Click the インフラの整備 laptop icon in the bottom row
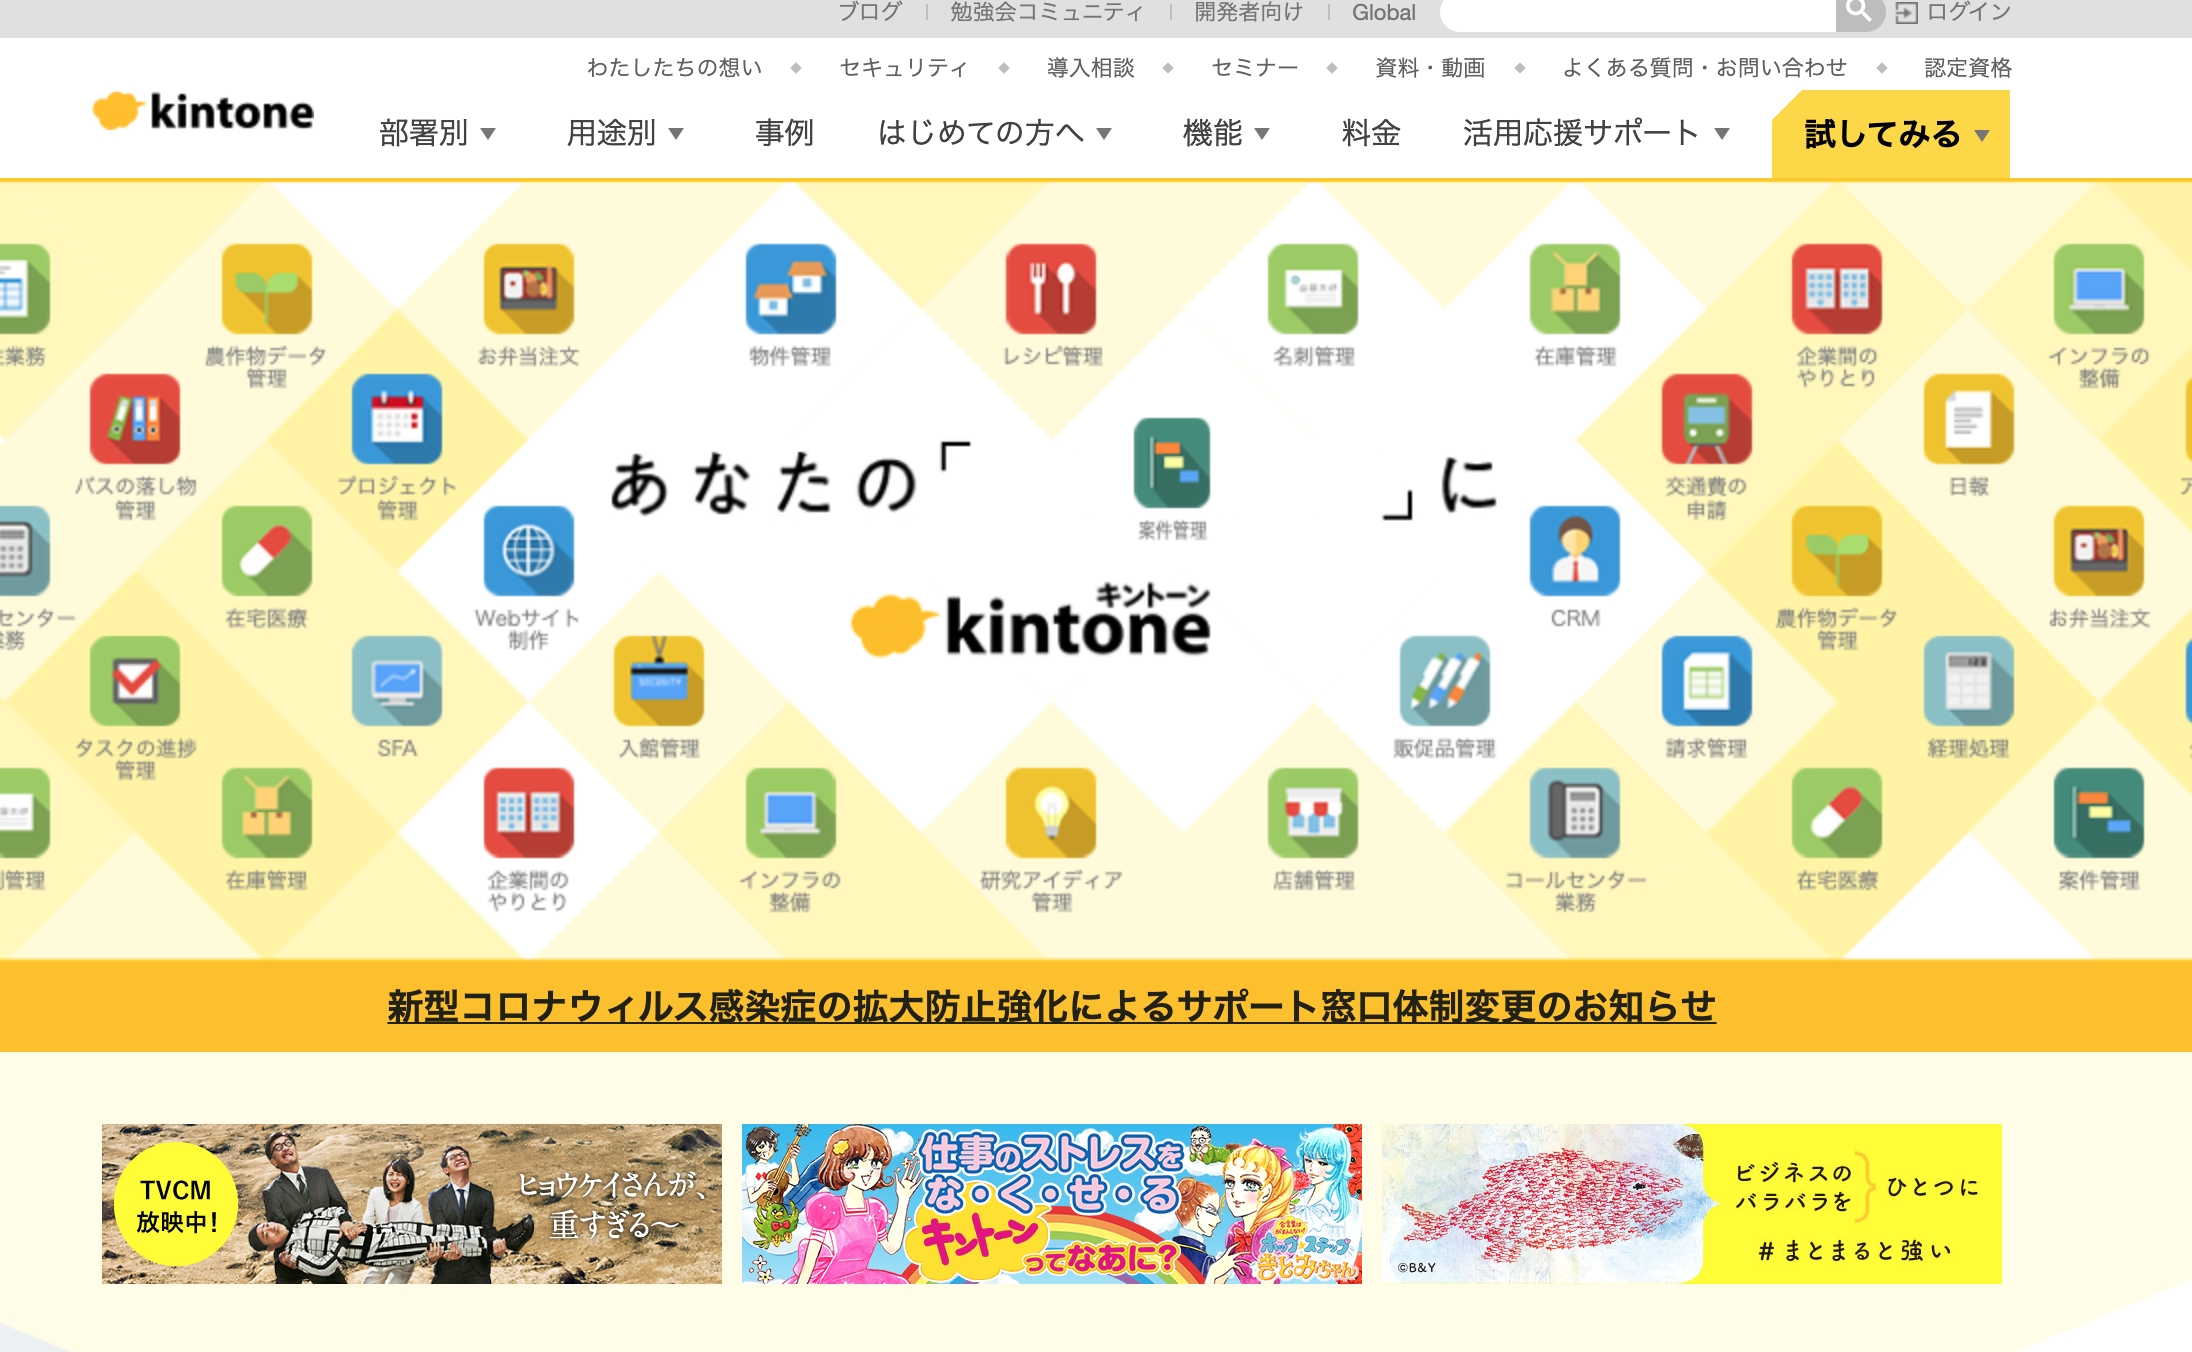Screen dimensions: 2192x1352 click(791, 813)
